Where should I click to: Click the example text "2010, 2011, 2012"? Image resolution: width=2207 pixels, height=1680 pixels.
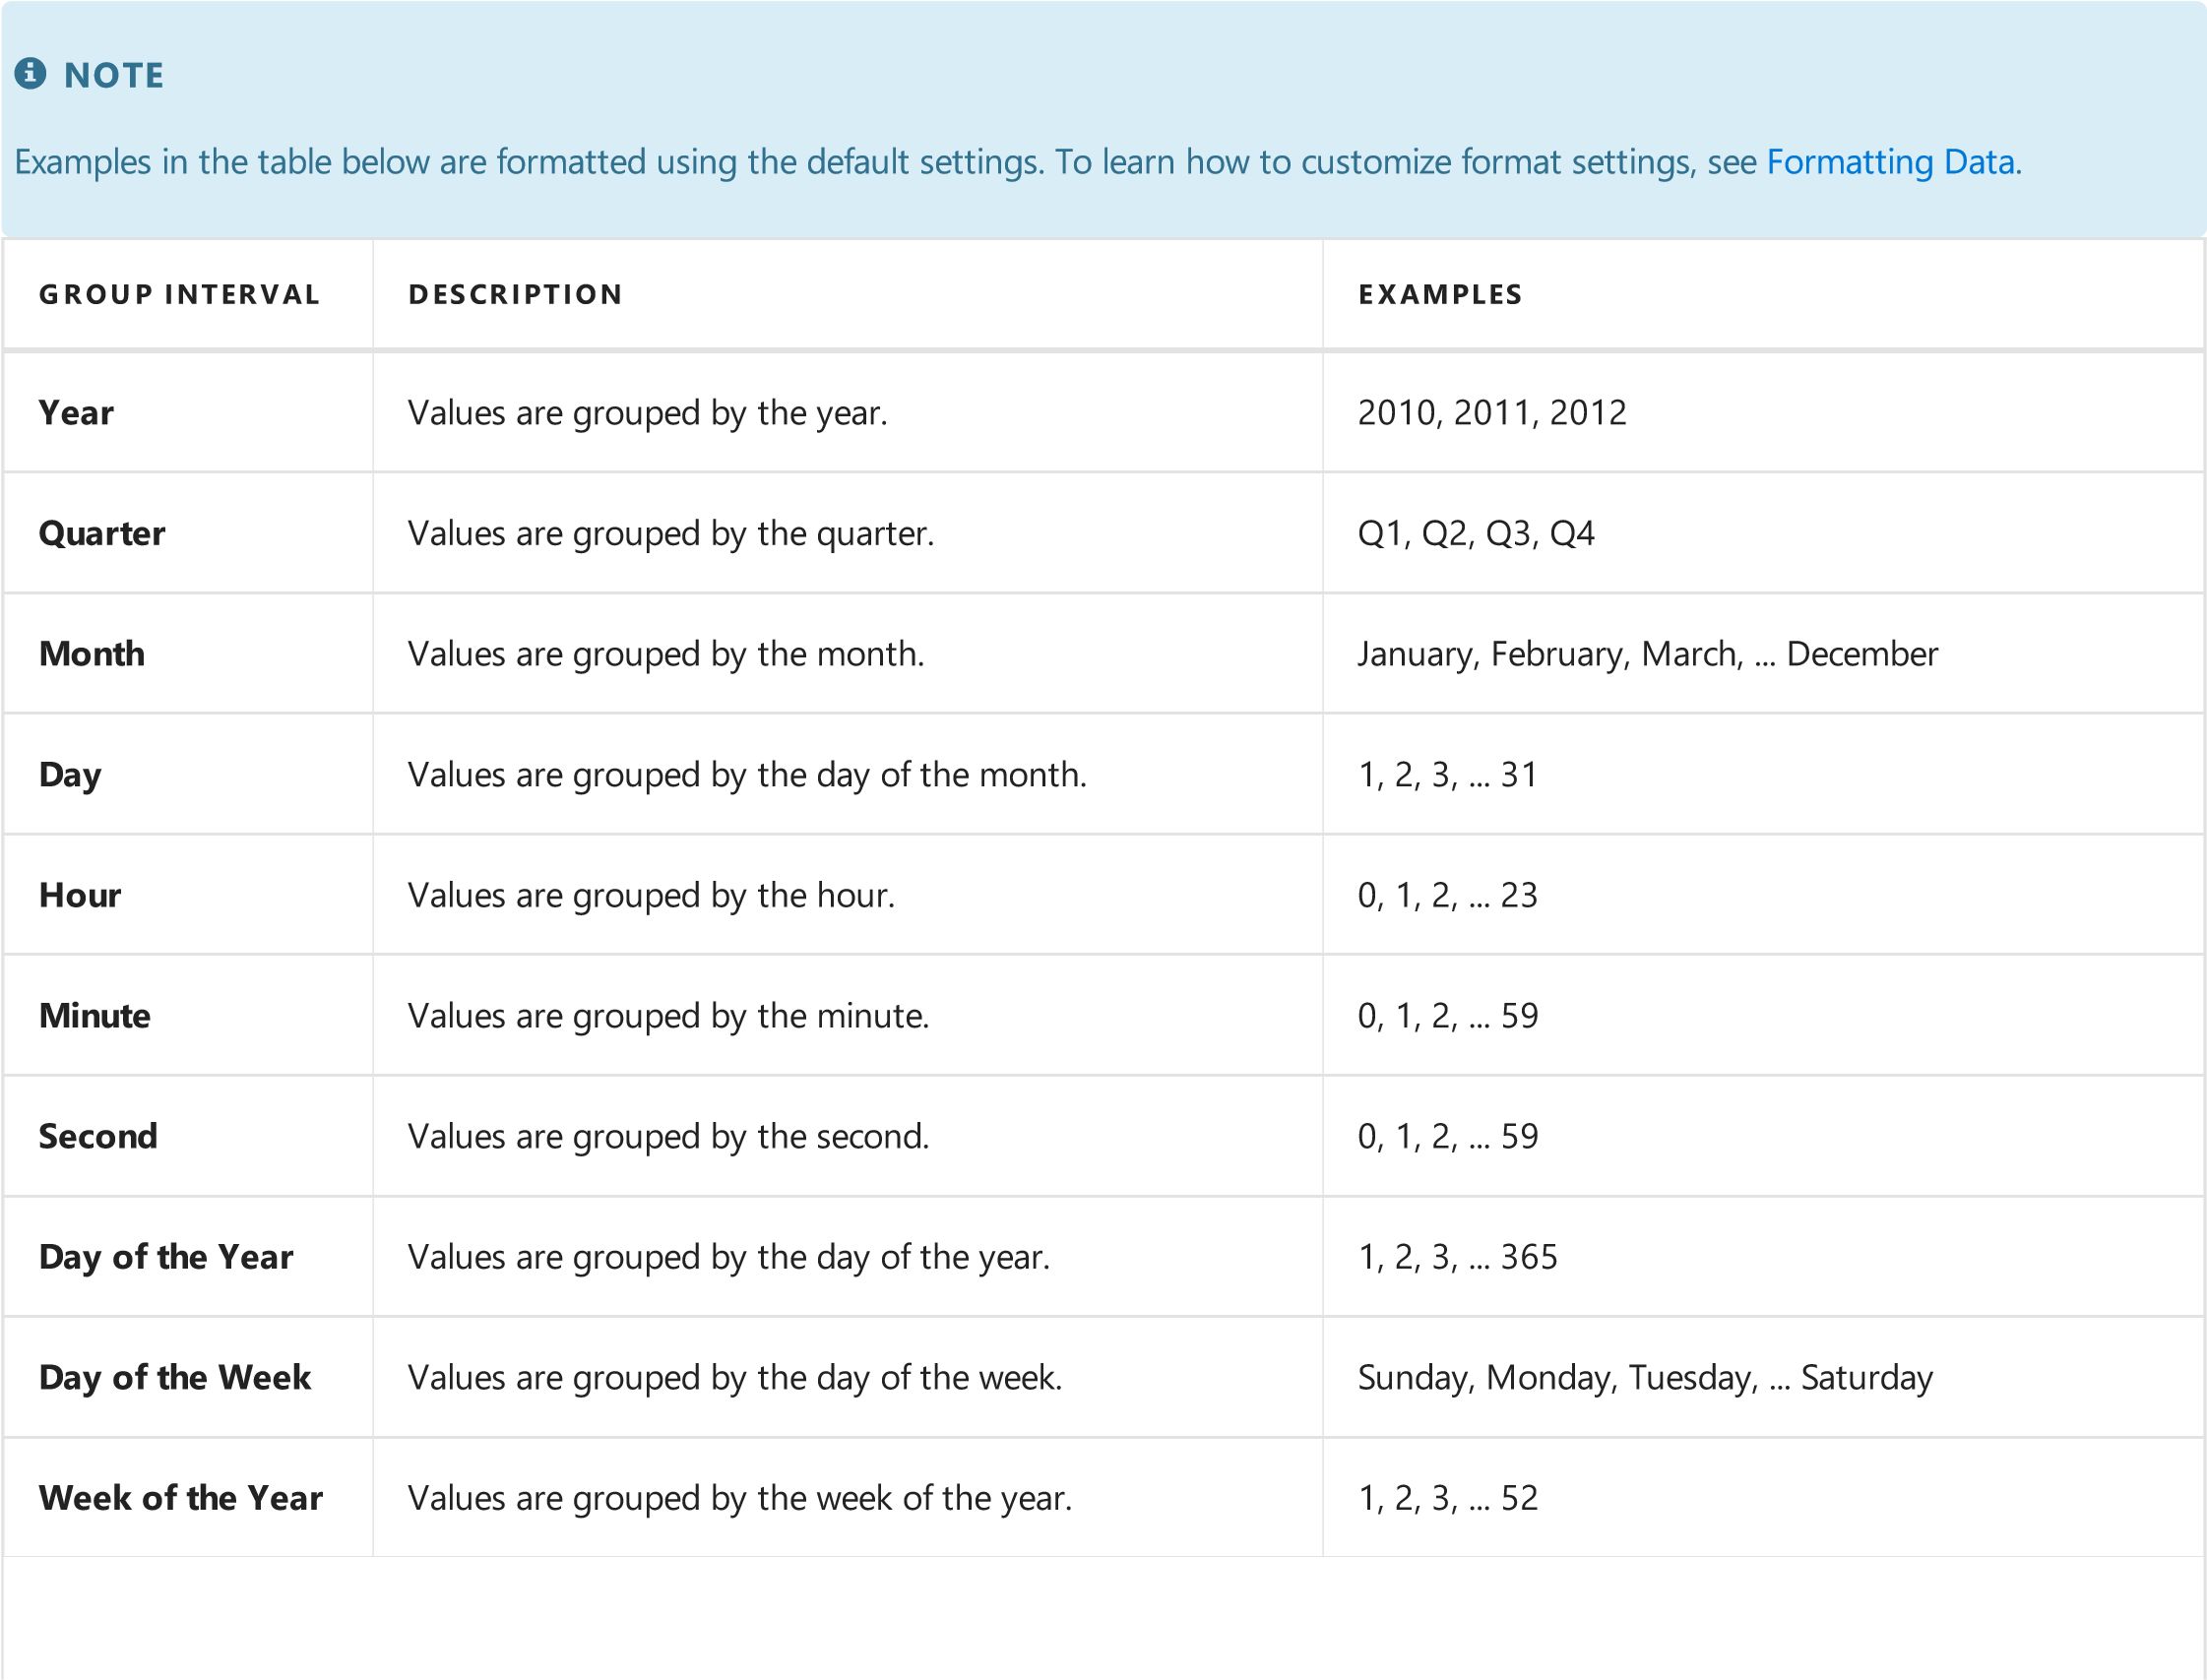[1492, 413]
